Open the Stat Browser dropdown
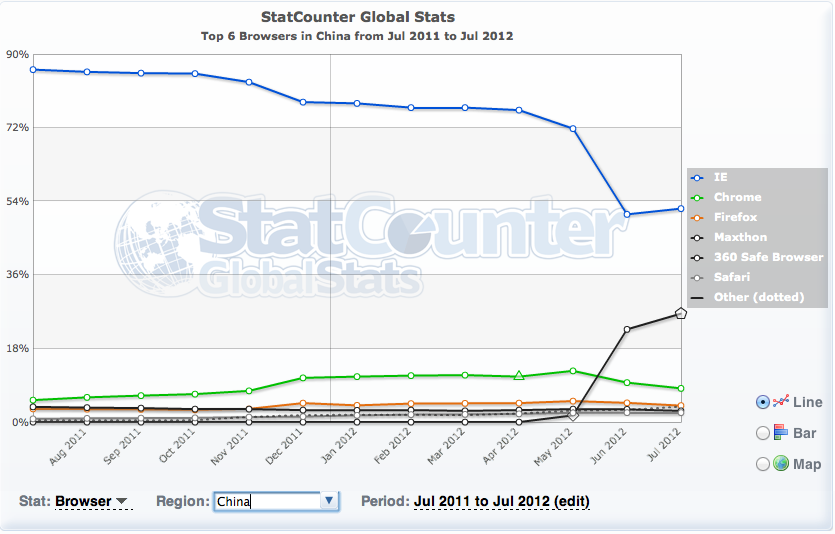The image size is (835, 534). [x=92, y=501]
